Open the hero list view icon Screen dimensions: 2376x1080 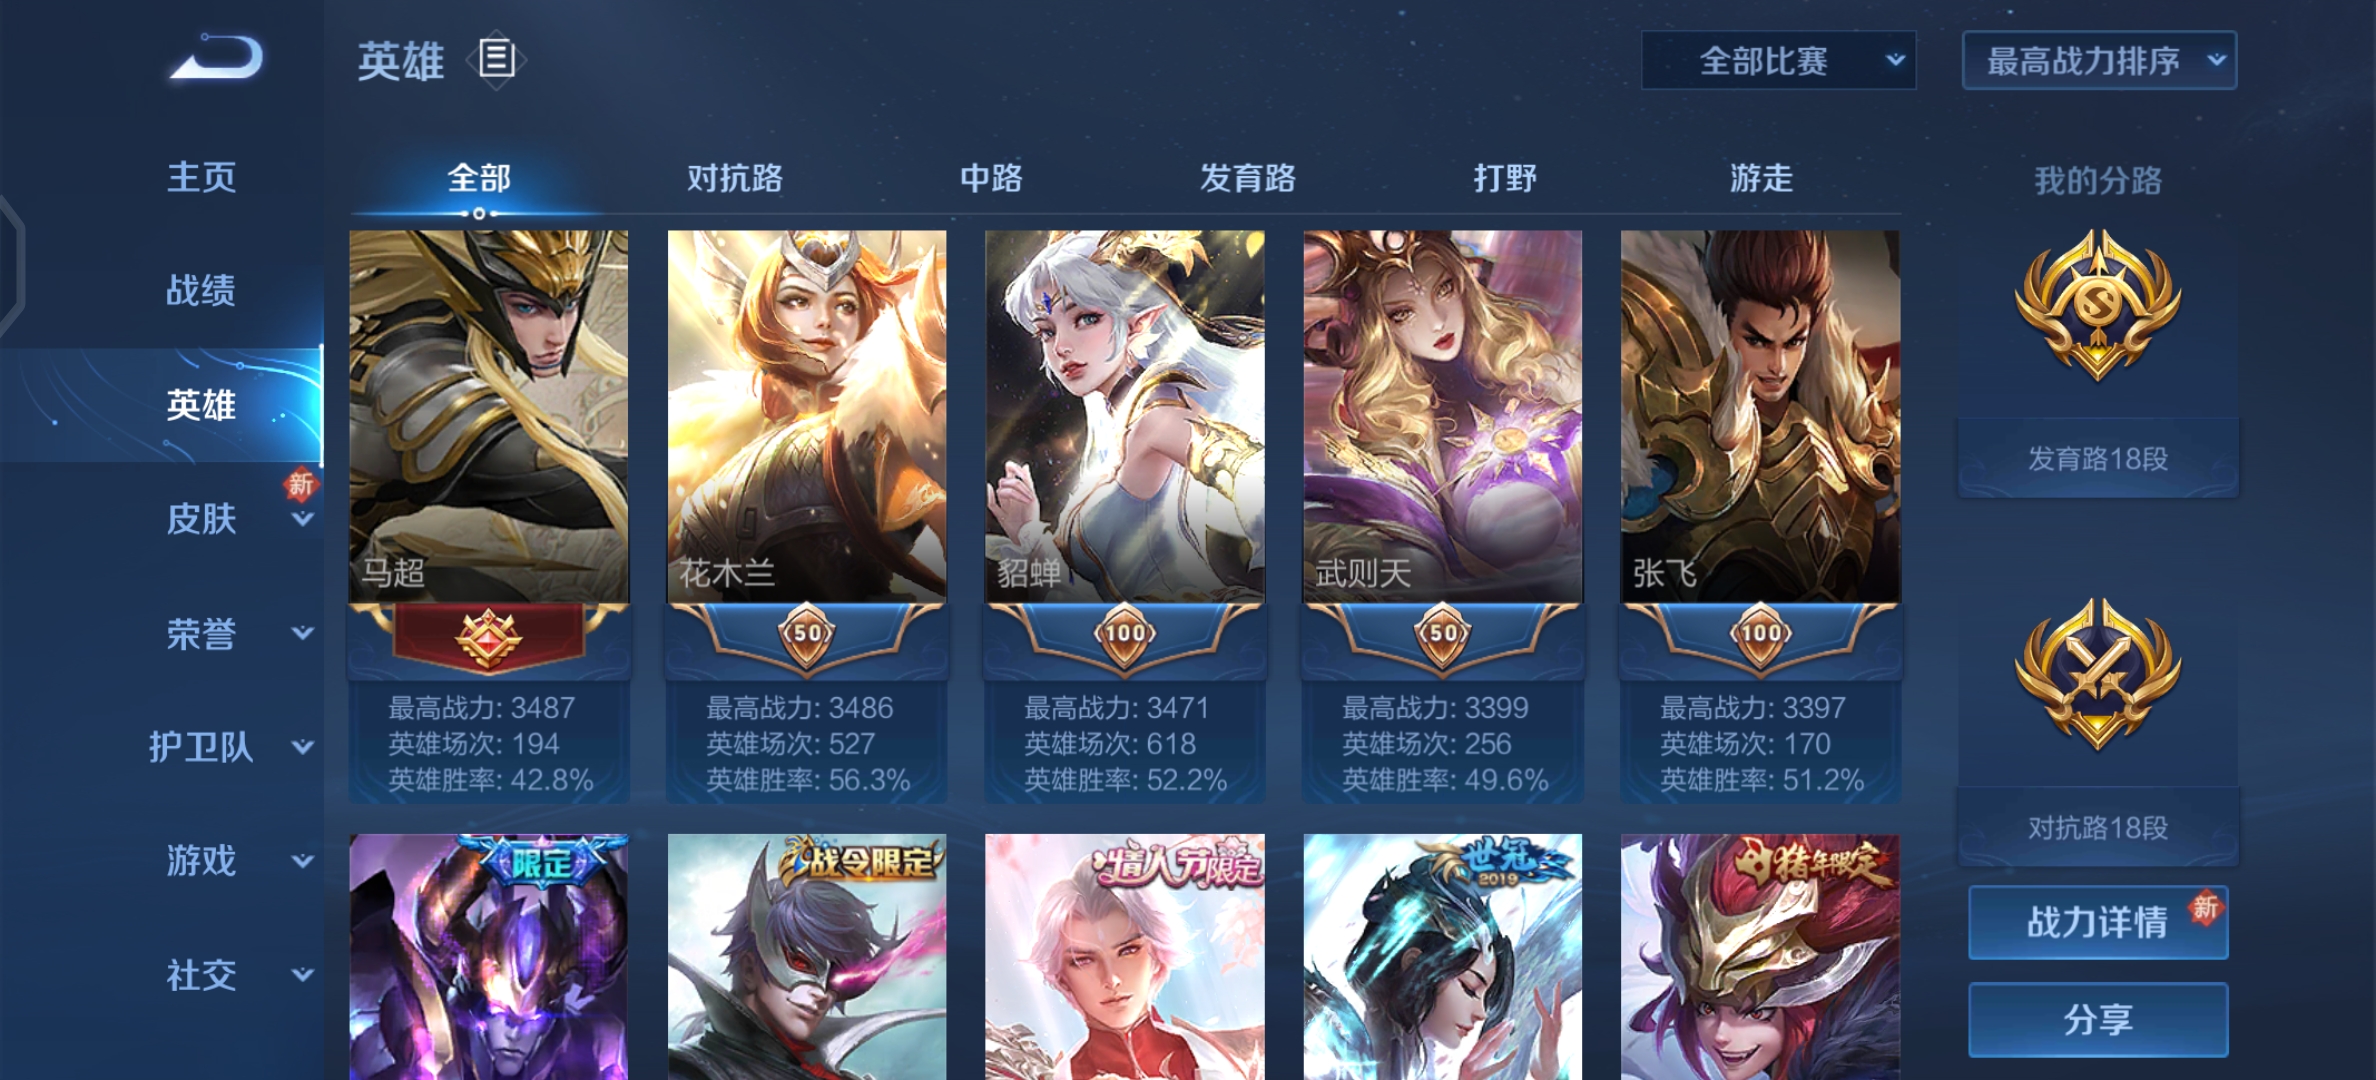[496, 59]
